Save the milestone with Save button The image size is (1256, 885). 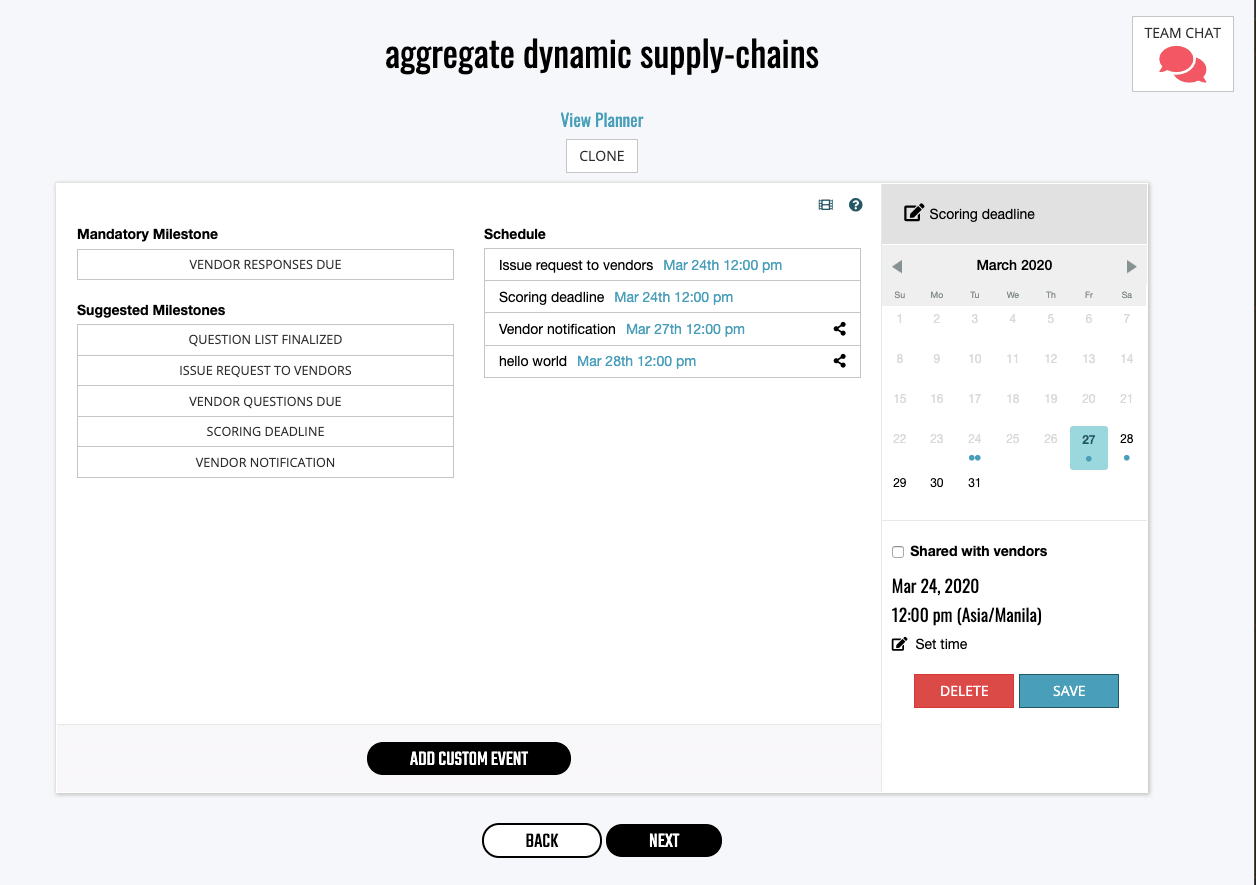click(x=1069, y=691)
